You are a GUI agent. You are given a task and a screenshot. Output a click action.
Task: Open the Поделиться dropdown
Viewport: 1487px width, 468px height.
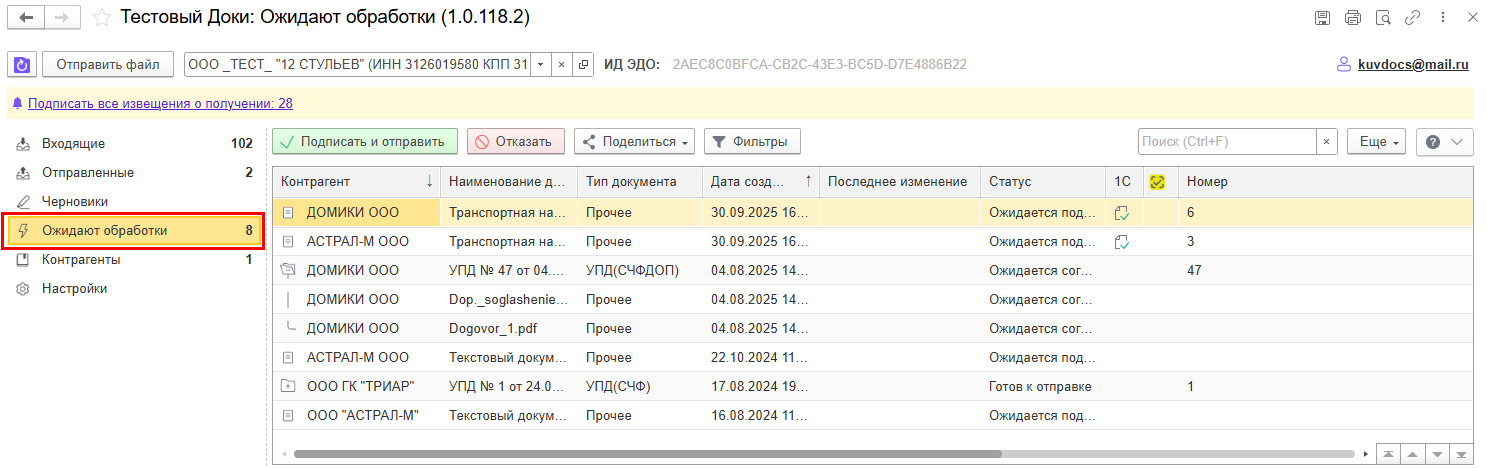(634, 142)
